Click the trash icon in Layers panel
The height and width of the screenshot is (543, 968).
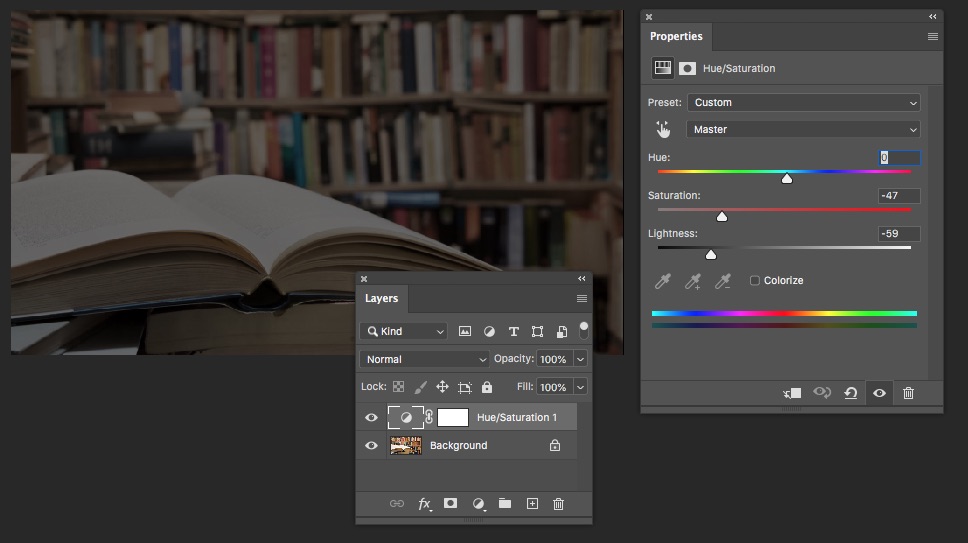pyautogui.click(x=558, y=504)
